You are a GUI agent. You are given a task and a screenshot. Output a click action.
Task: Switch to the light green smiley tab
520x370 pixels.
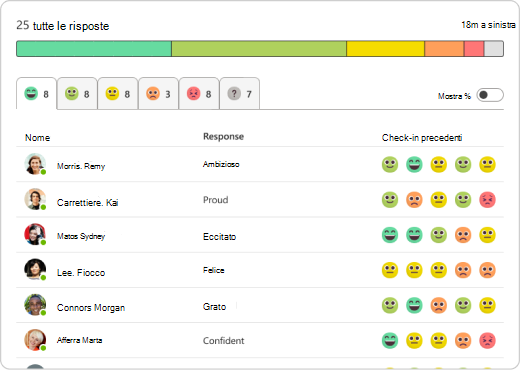pyautogui.click(x=77, y=94)
